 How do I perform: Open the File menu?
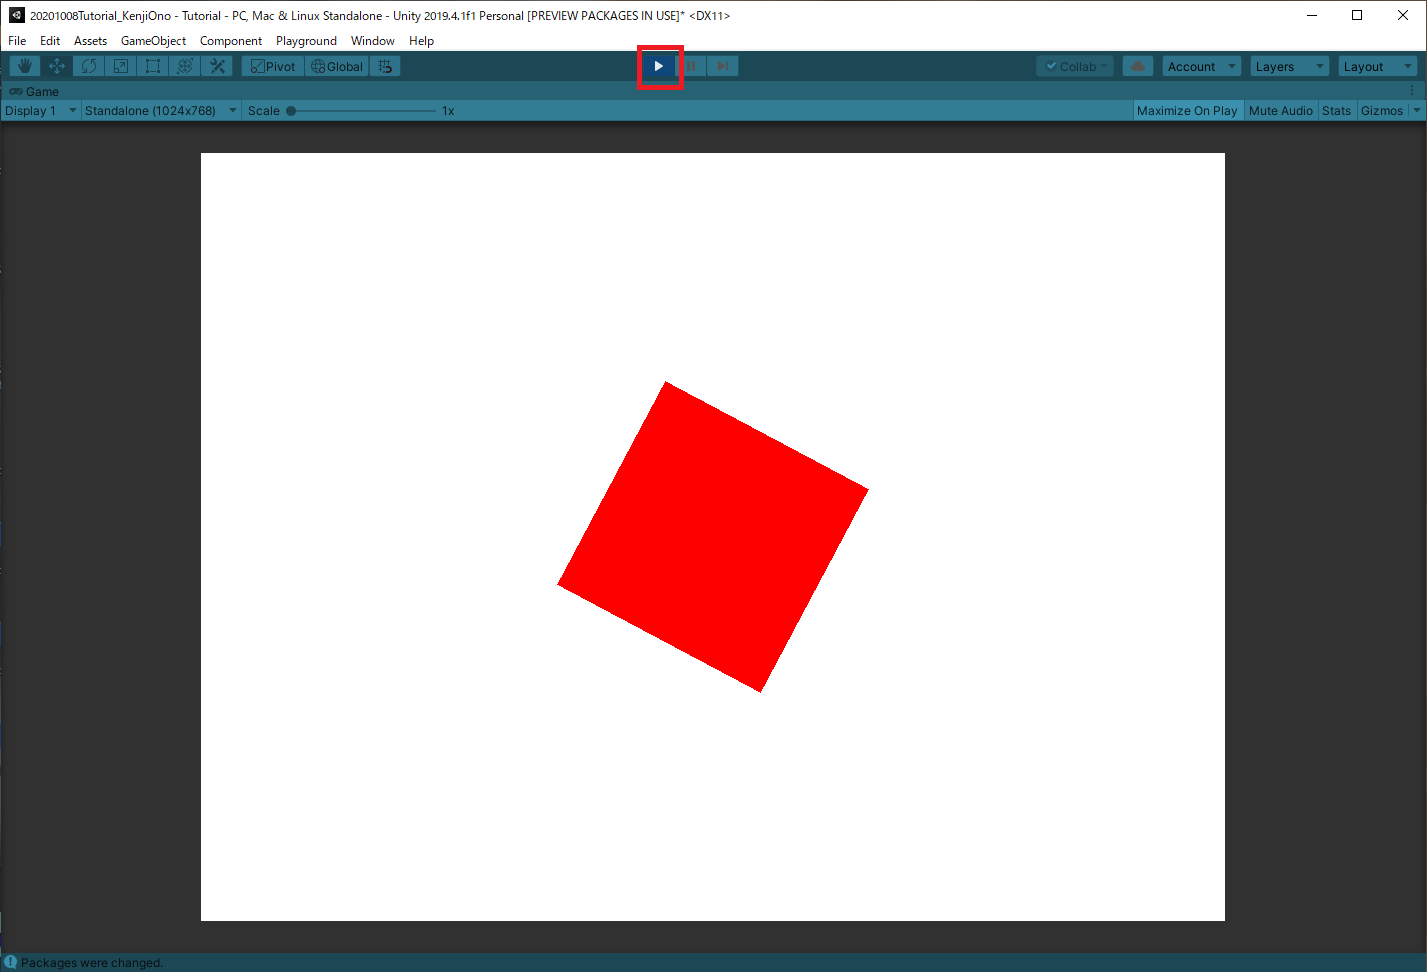click(17, 41)
